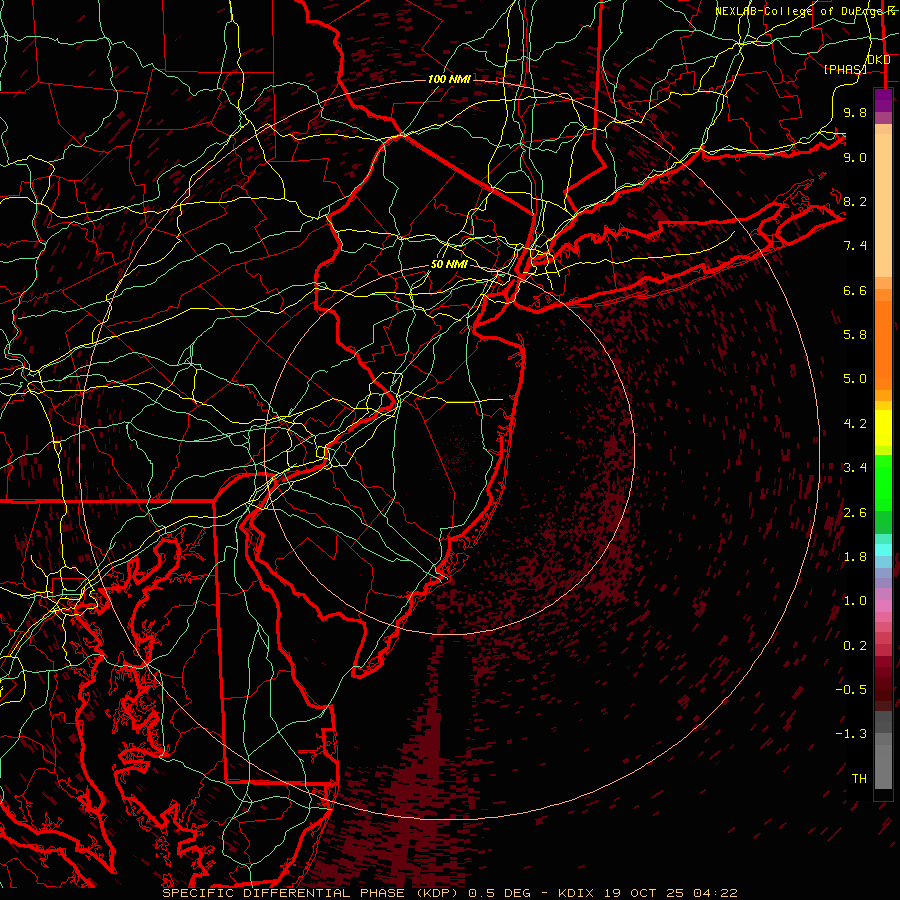Click the yellow segment of the color bar
This screenshot has width=900, height=900.
click(x=883, y=428)
